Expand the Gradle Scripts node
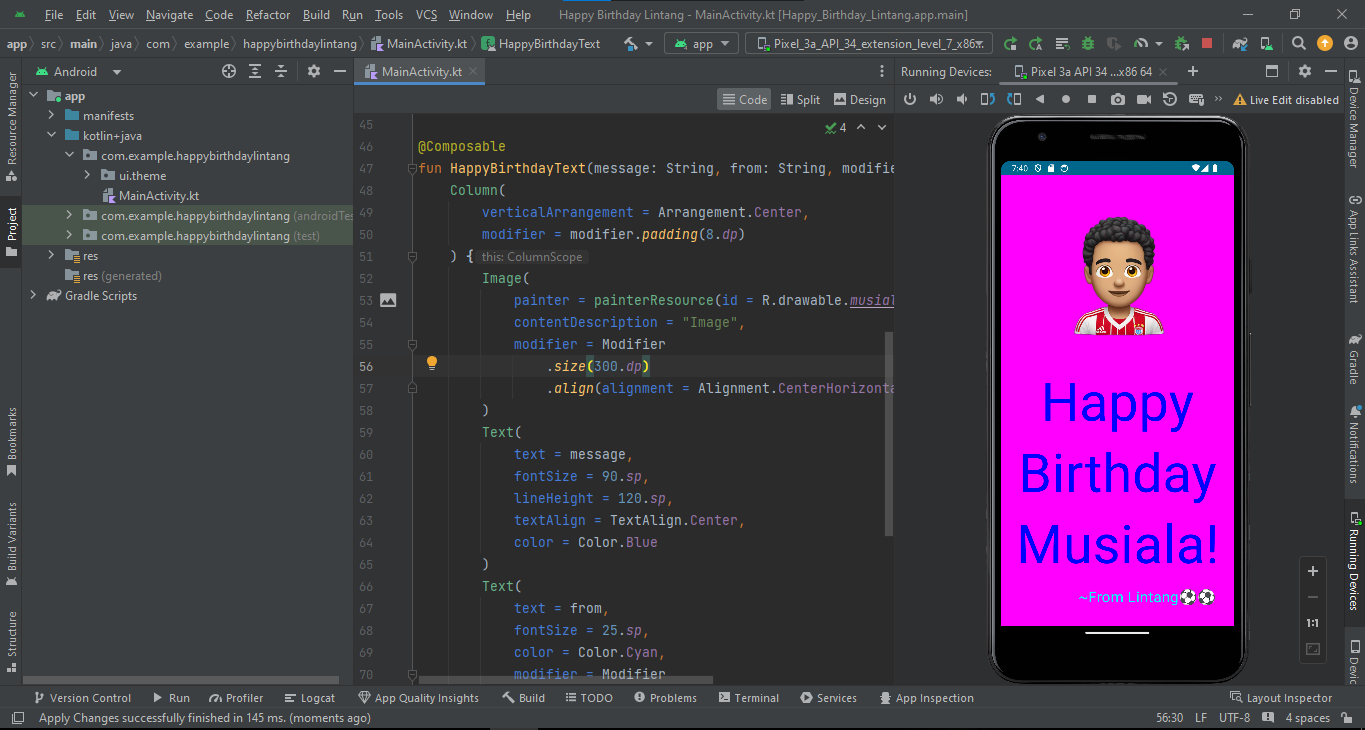 [x=34, y=296]
